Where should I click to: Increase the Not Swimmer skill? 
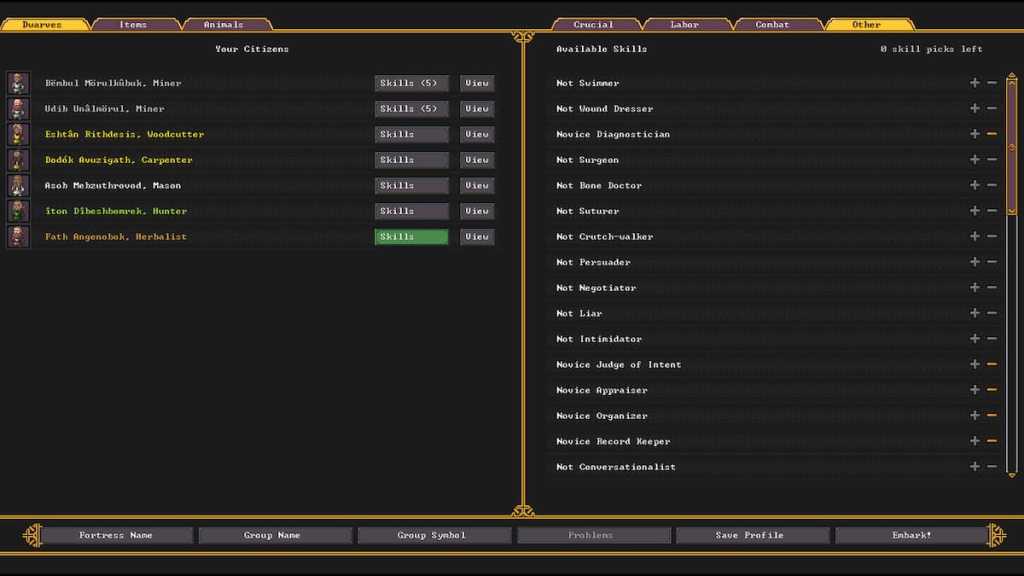coord(974,83)
